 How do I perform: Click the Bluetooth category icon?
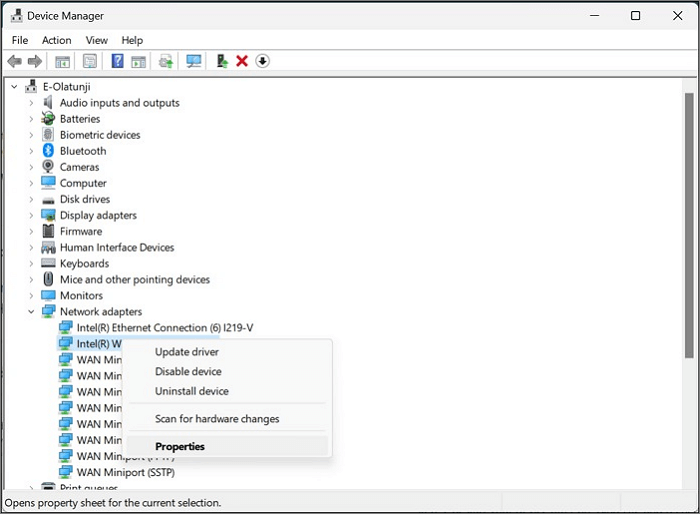click(x=48, y=151)
